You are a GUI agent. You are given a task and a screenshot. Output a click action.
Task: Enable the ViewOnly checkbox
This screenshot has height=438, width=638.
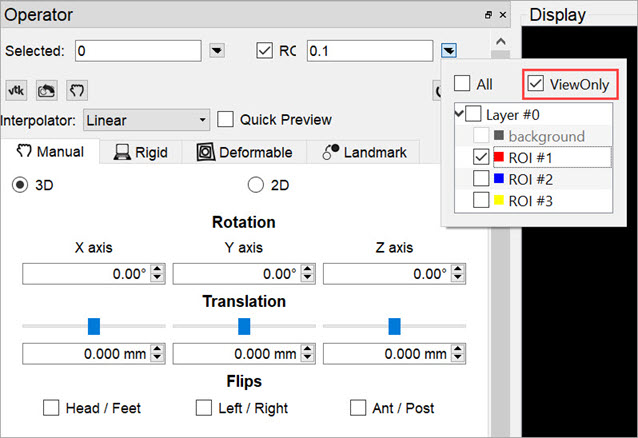pos(536,85)
